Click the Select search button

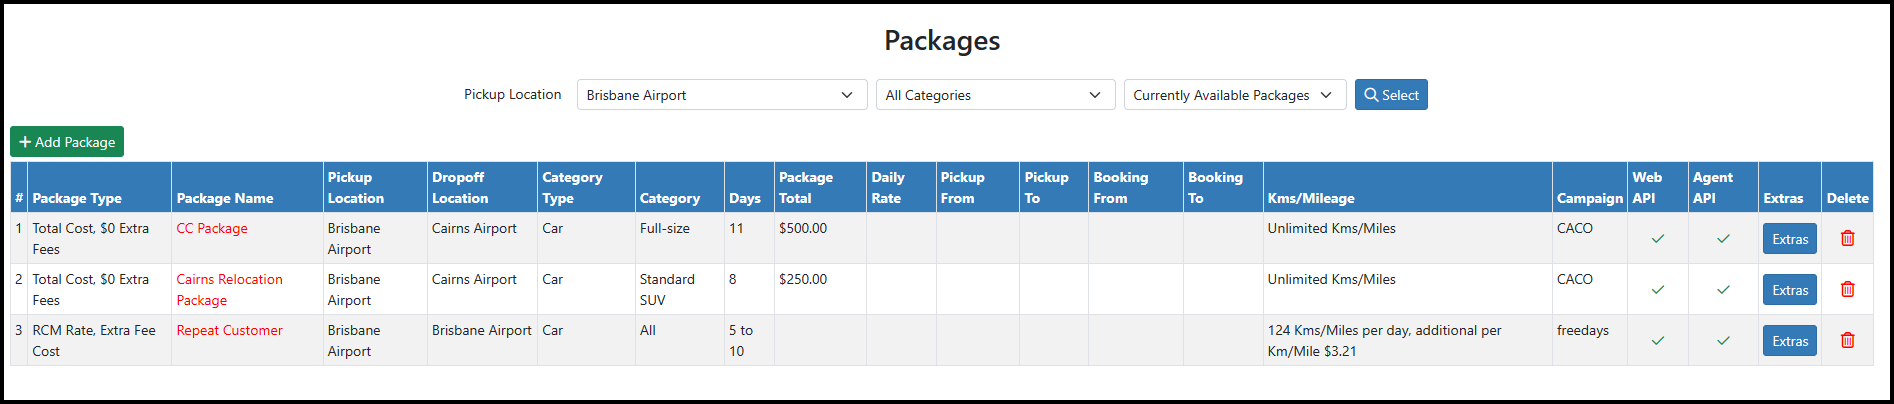(1391, 95)
